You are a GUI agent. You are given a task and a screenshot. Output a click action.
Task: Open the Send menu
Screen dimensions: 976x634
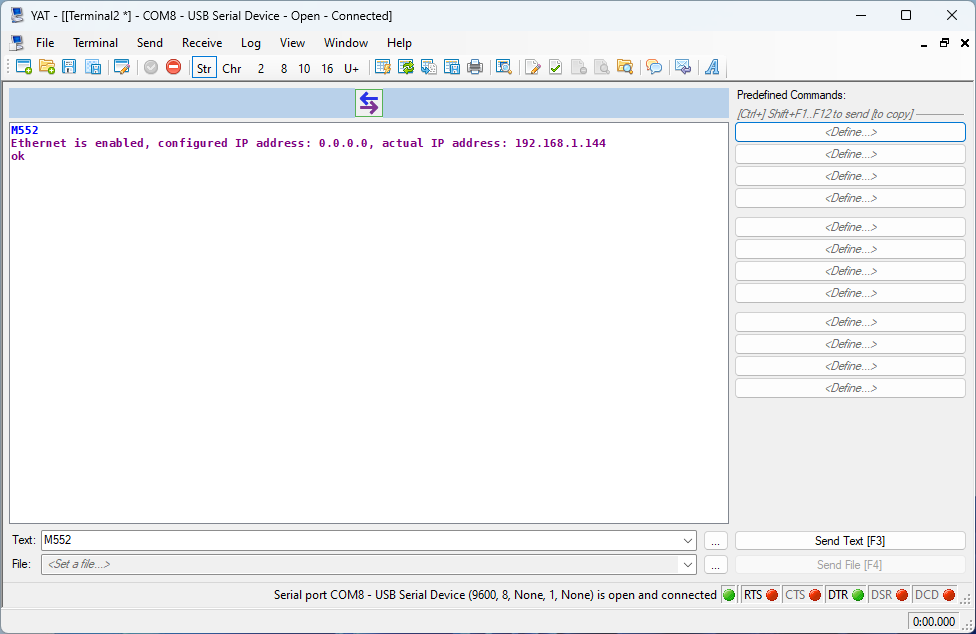[x=149, y=43]
